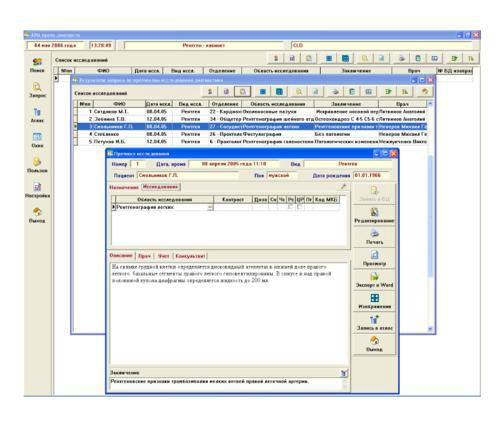Viewport: 500px width, 429px height.
Task: Click Редактирование in the protocol window
Action: [374, 215]
